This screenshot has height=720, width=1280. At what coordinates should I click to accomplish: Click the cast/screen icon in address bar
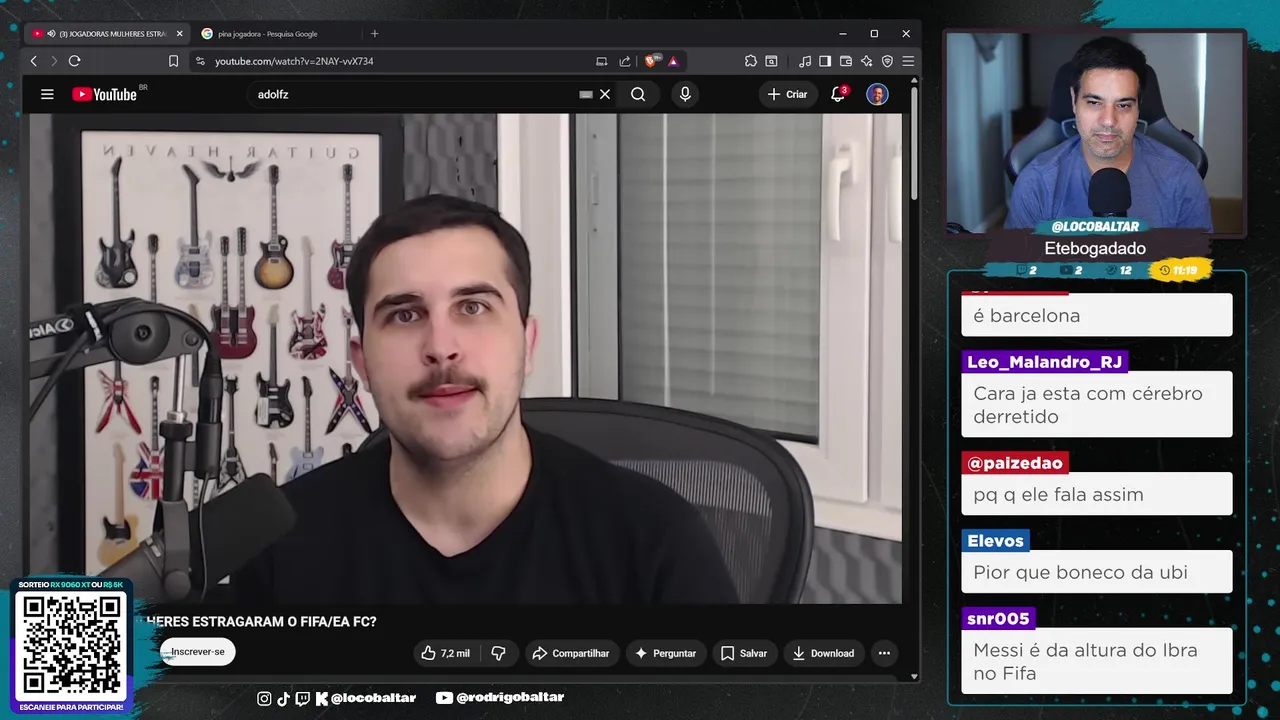(x=601, y=61)
